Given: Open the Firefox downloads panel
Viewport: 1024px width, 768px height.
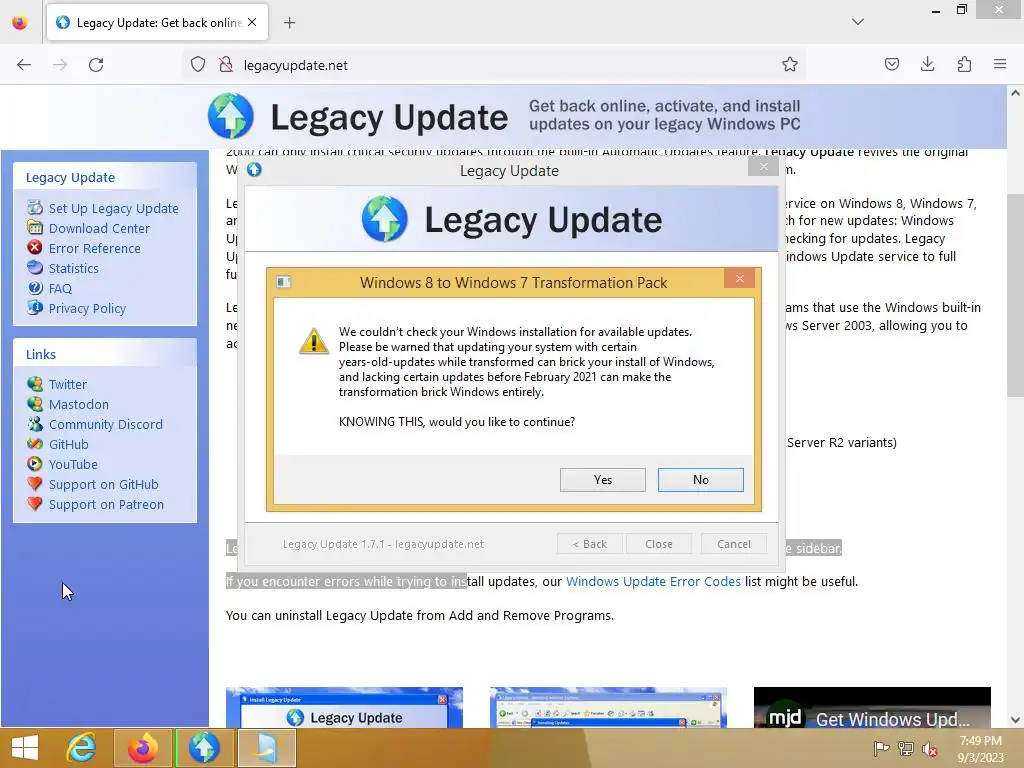Looking at the screenshot, I should point(927,64).
